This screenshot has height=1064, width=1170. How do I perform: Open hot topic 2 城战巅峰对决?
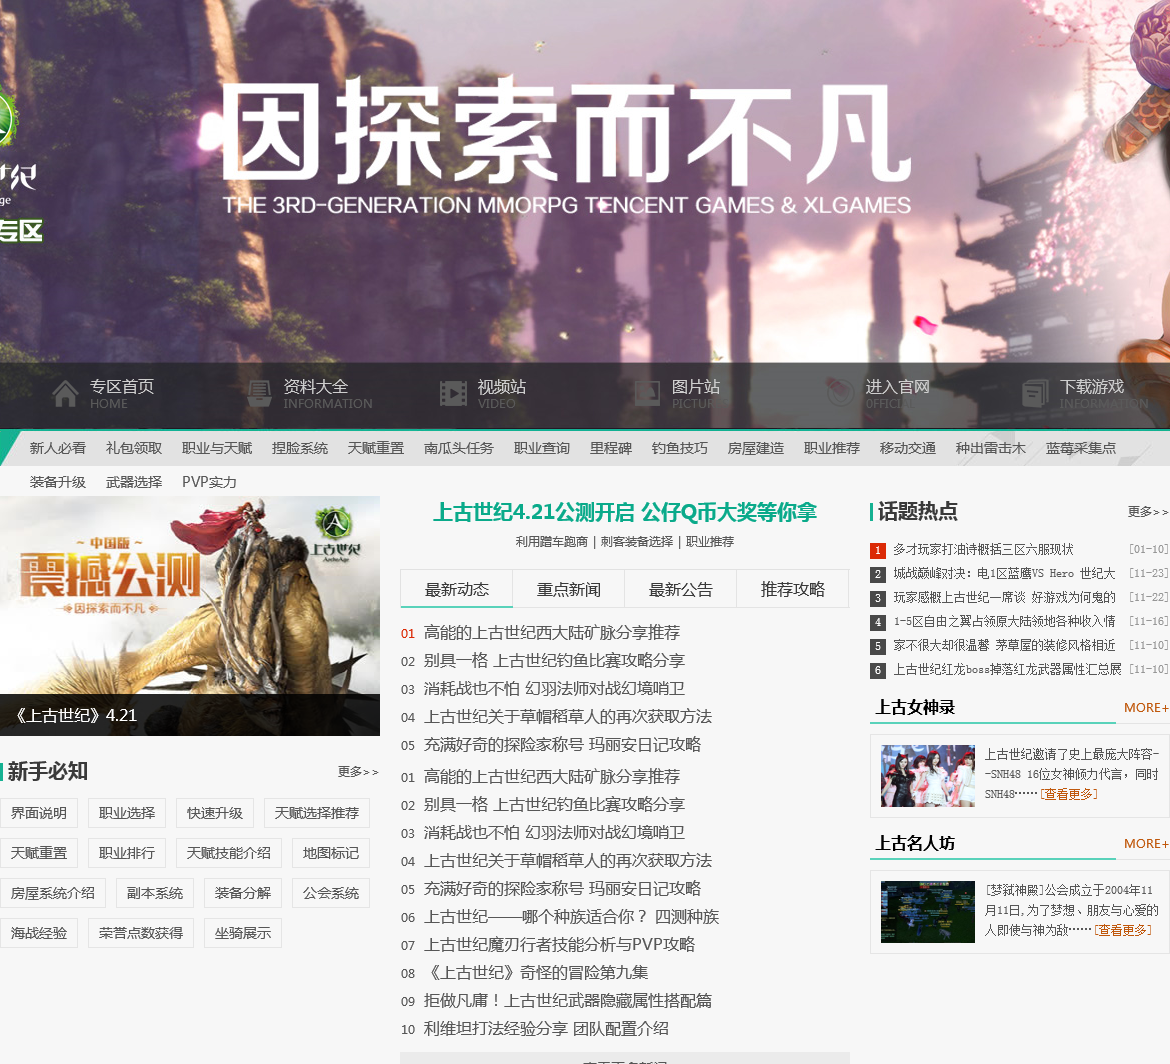click(1004, 573)
